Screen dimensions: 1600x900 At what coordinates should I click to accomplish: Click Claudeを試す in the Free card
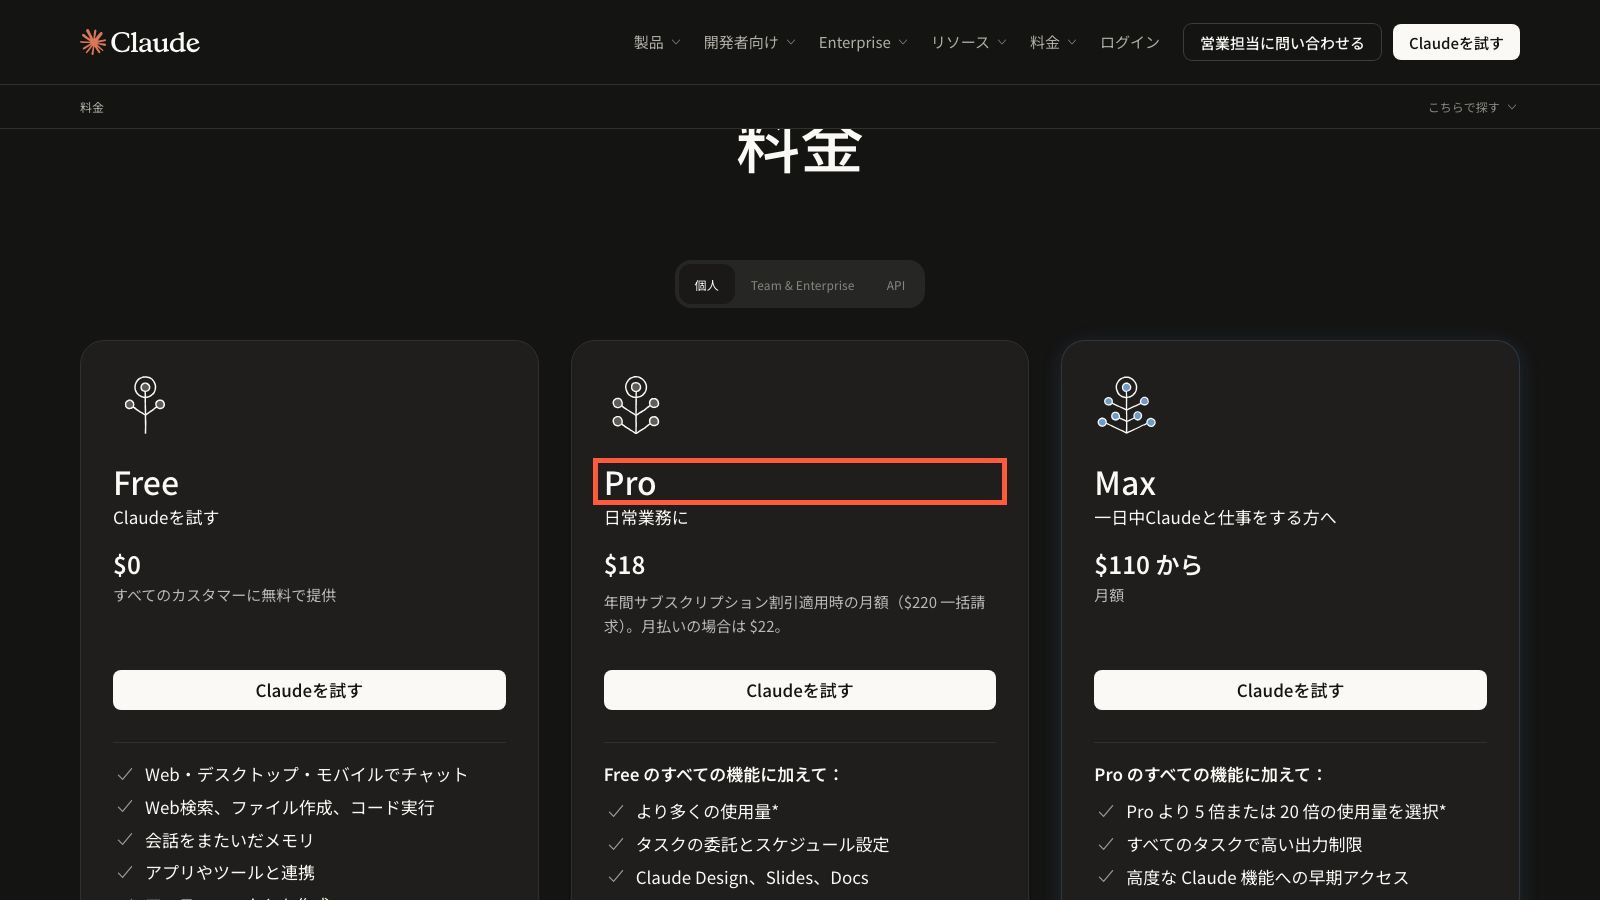[309, 690]
